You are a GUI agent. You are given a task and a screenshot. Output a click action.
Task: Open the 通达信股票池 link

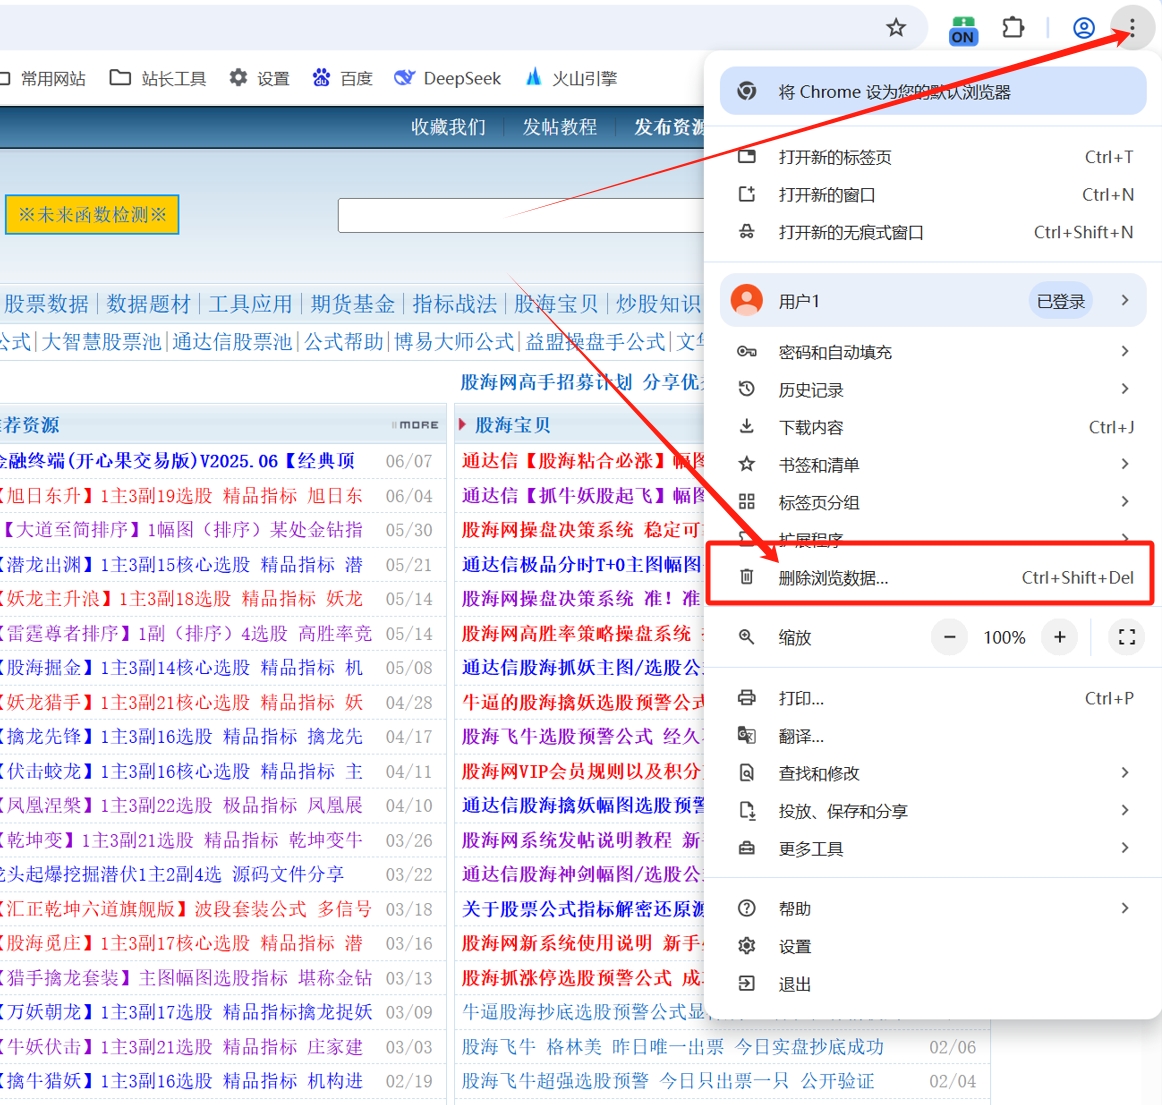coord(232,341)
